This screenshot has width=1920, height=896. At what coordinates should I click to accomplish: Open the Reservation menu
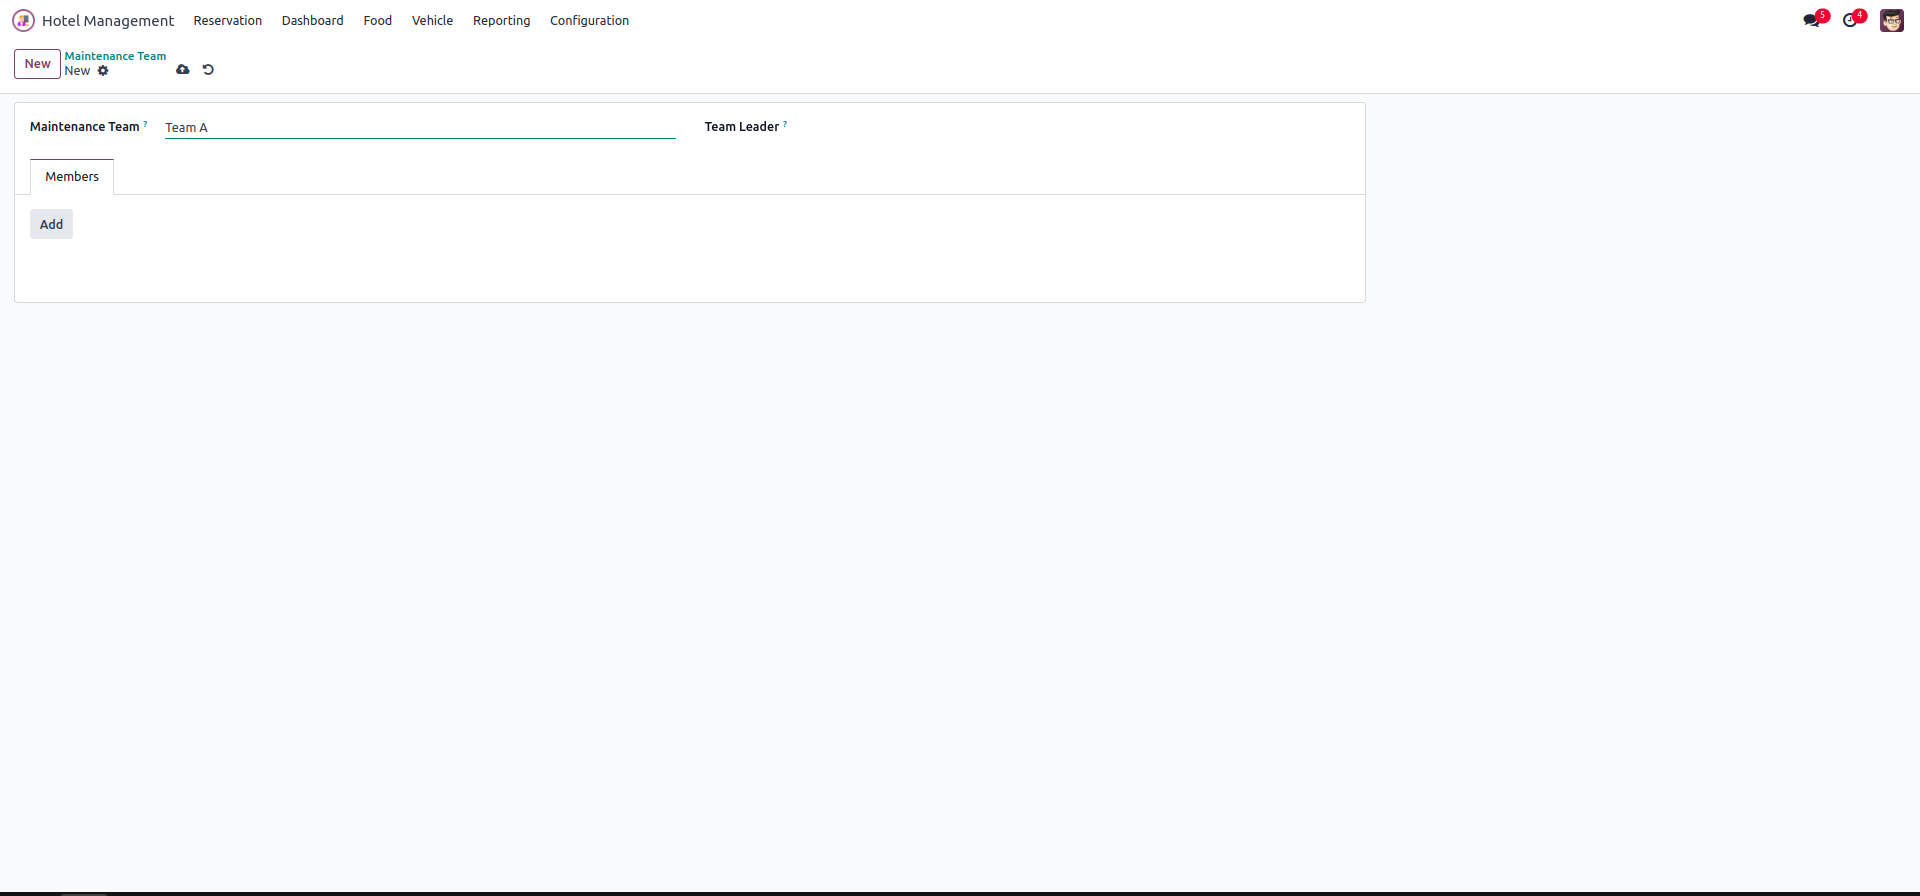pos(227,20)
